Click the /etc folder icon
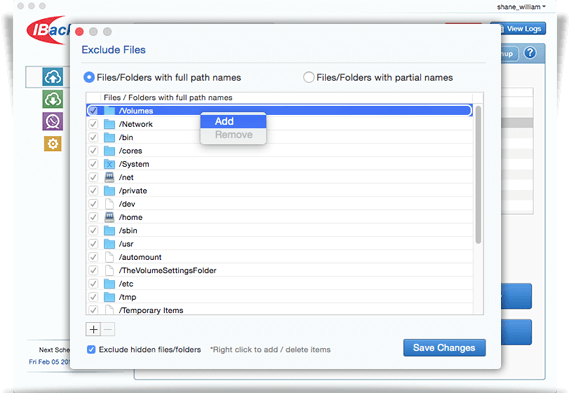570x393 pixels. click(109, 284)
